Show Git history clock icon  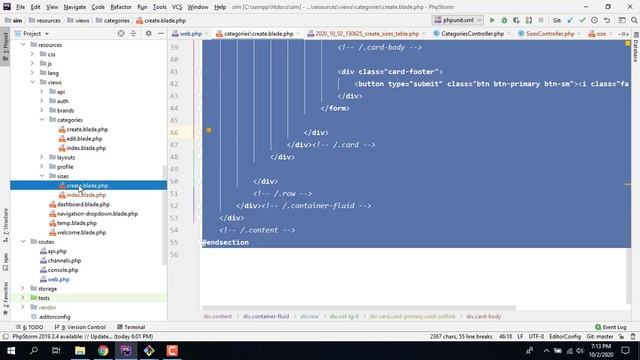click(x=594, y=20)
